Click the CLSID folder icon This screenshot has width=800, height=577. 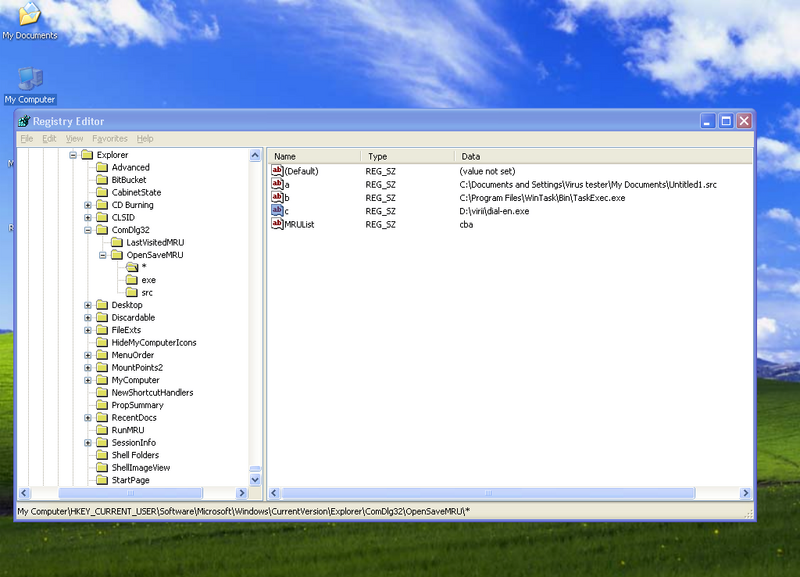(x=102, y=217)
